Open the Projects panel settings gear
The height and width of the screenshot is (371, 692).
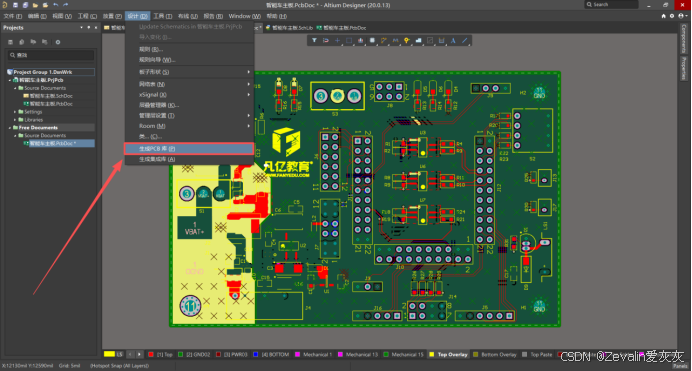[57, 42]
